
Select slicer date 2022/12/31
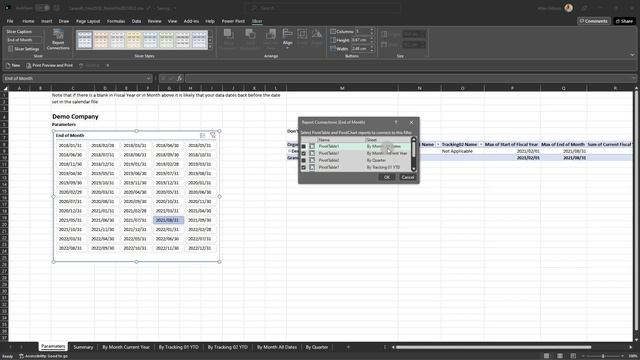tap(200, 248)
